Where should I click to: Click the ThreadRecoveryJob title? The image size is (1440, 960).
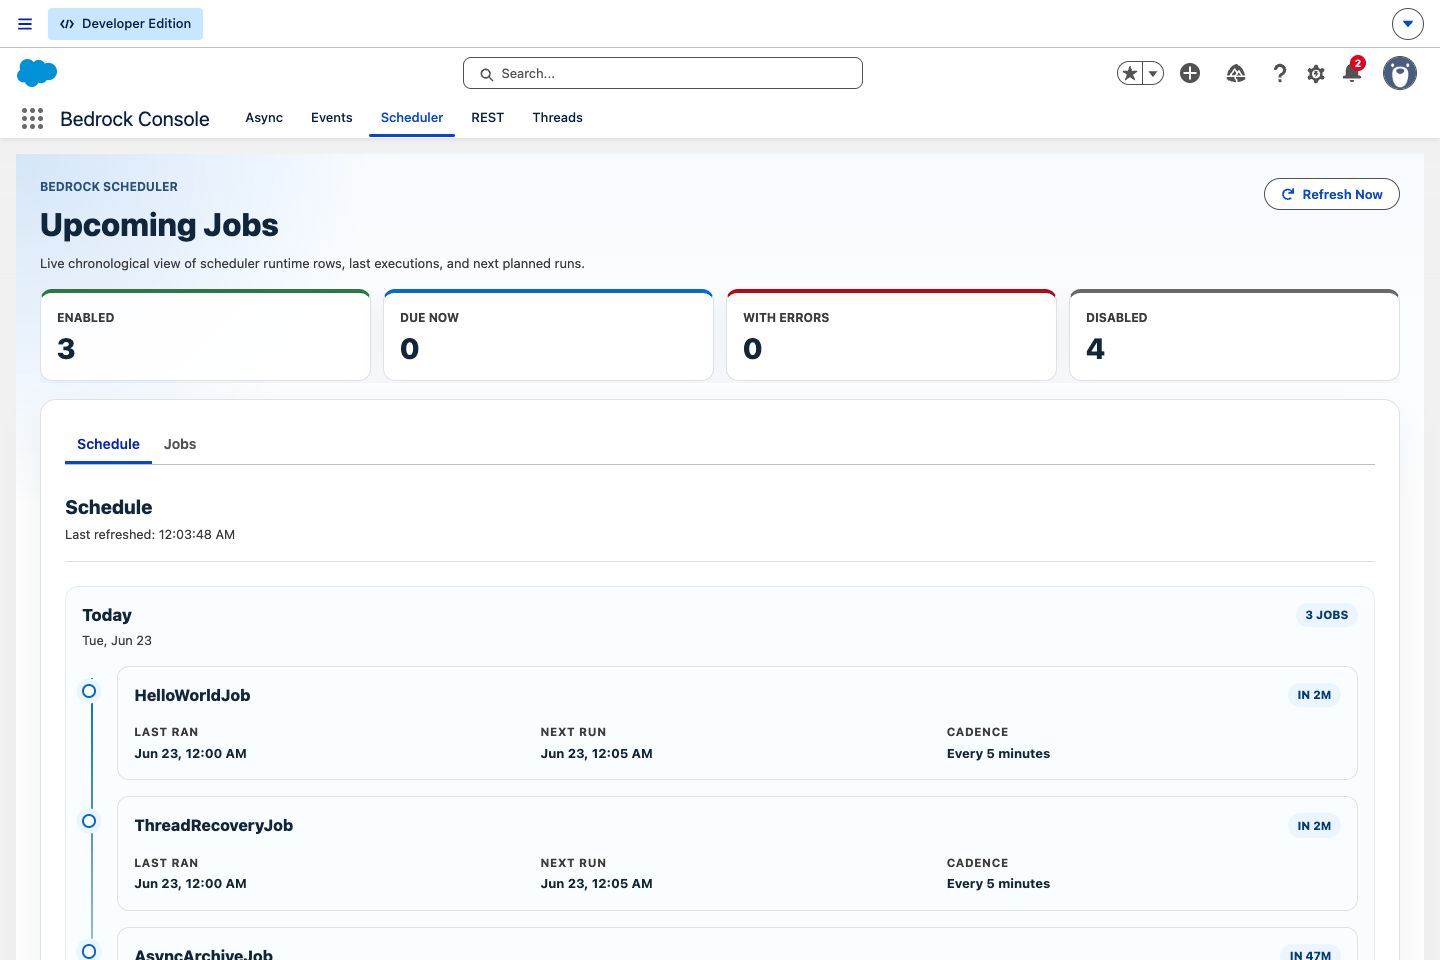pyautogui.click(x=214, y=826)
